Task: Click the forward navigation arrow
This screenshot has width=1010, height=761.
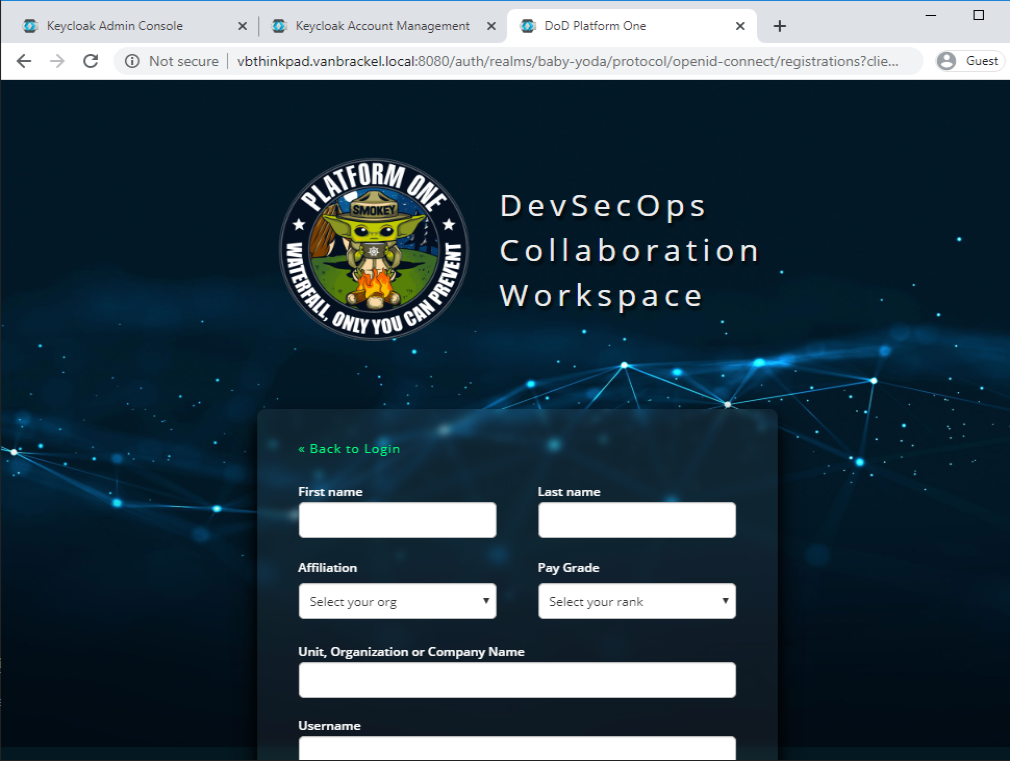Action: 57,60
